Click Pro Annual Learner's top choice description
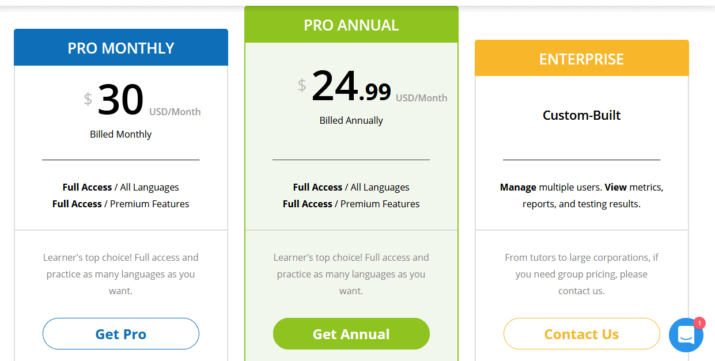Viewport: 715px width, 361px height. point(351,274)
